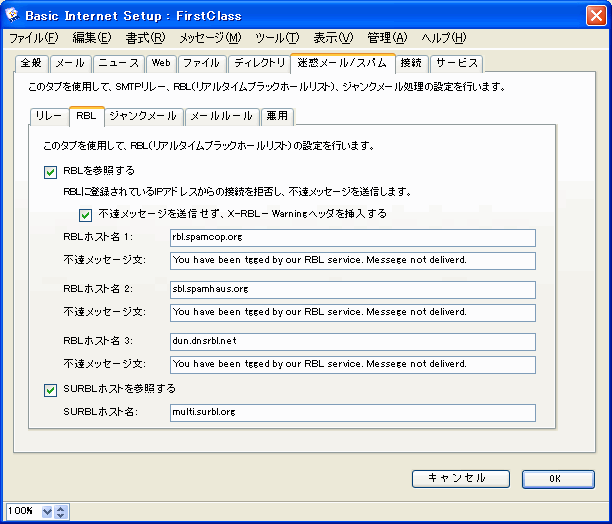
Task: Click the RBLホスト名 1 field with rbl.spamcop.org
Action: [x=352, y=237]
